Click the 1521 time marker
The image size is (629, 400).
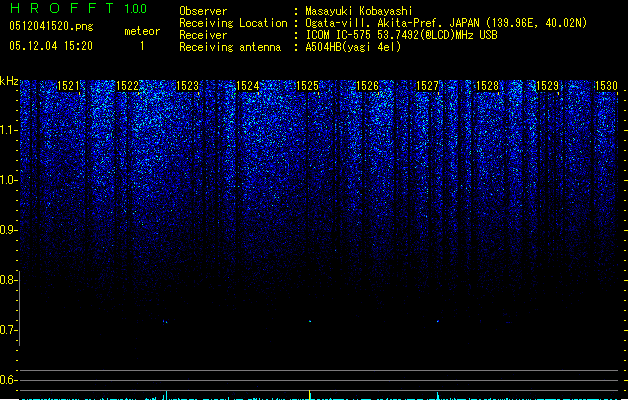coord(68,86)
